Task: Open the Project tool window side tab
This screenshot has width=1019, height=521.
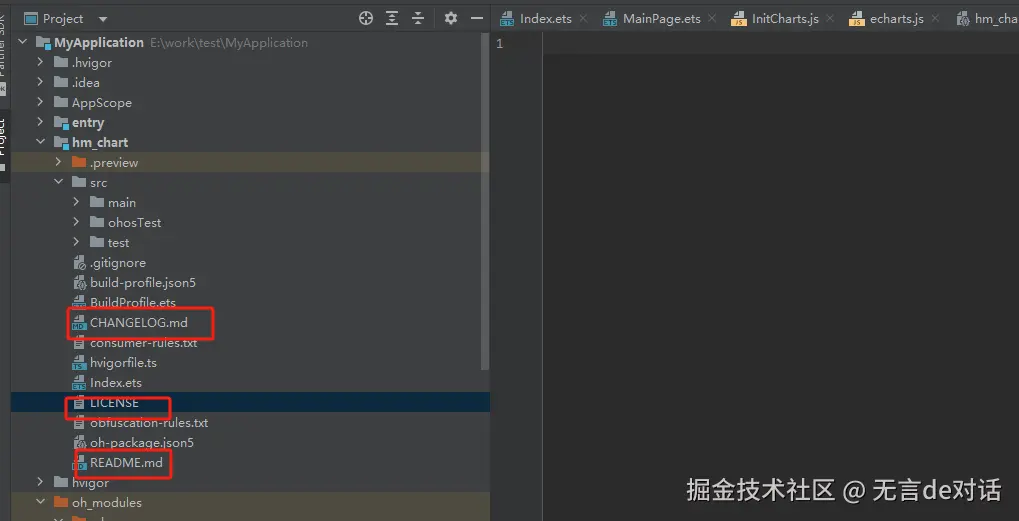Action: (x=4, y=146)
